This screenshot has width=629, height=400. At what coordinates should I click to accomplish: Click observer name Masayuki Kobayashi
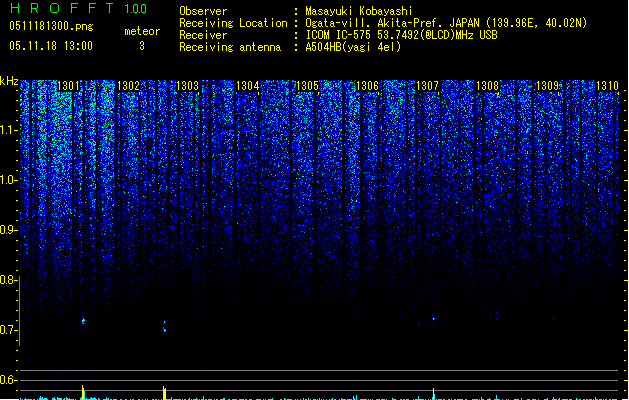click(359, 11)
